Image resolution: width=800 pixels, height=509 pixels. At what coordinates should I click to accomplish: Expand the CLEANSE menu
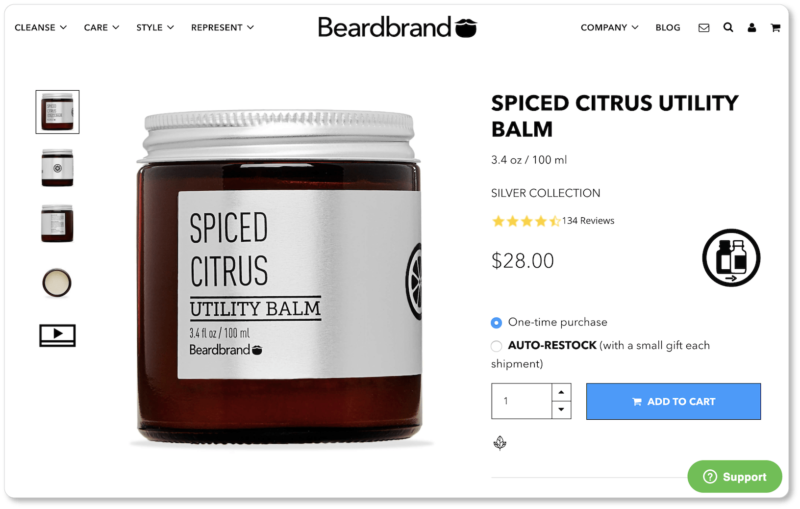click(x=40, y=28)
